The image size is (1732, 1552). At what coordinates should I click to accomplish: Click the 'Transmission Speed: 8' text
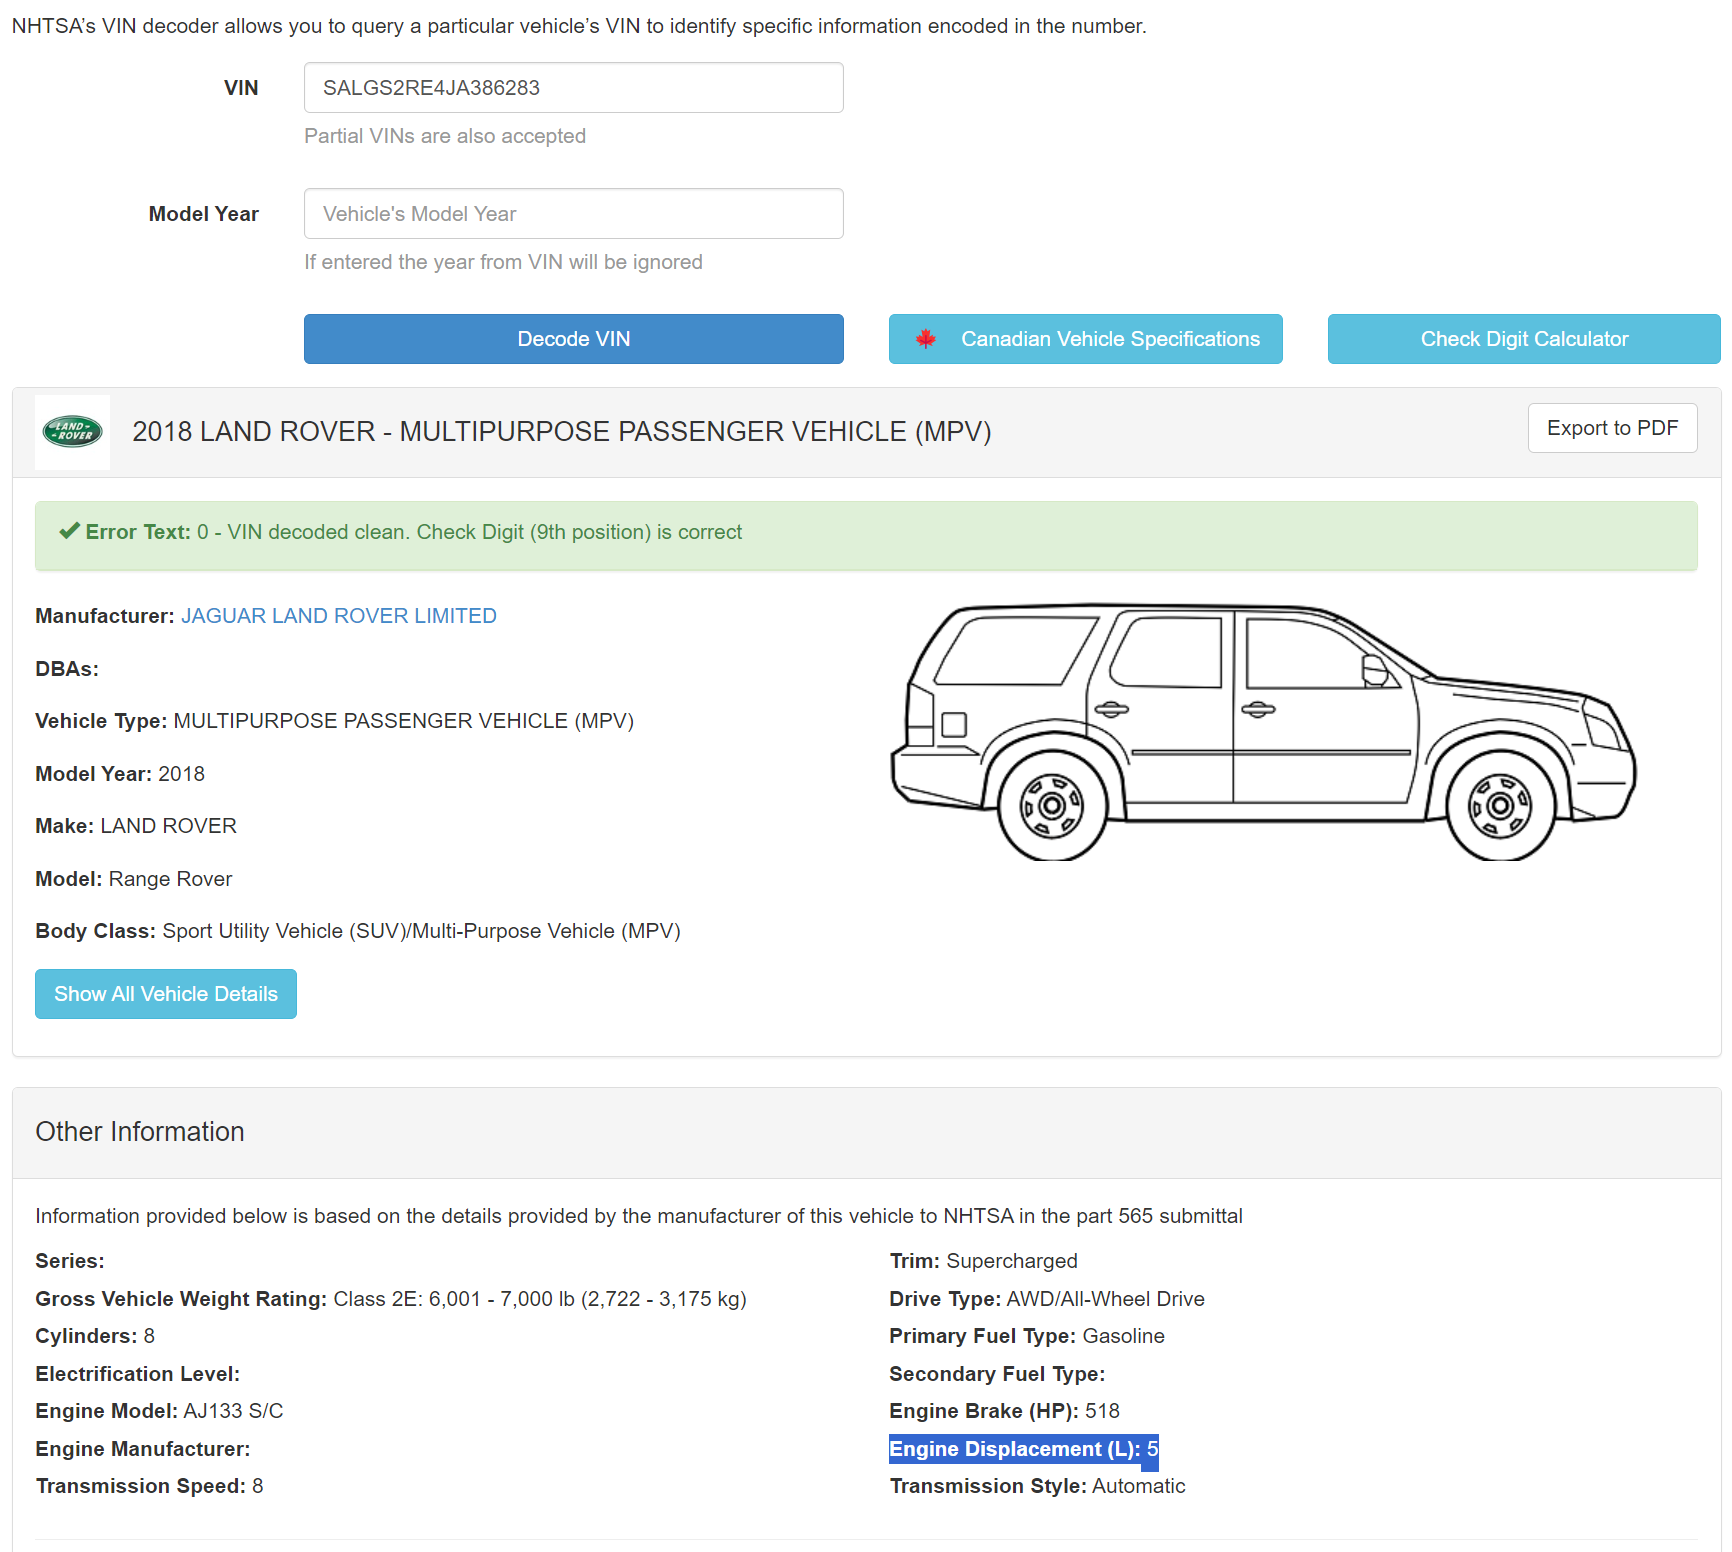(150, 1486)
